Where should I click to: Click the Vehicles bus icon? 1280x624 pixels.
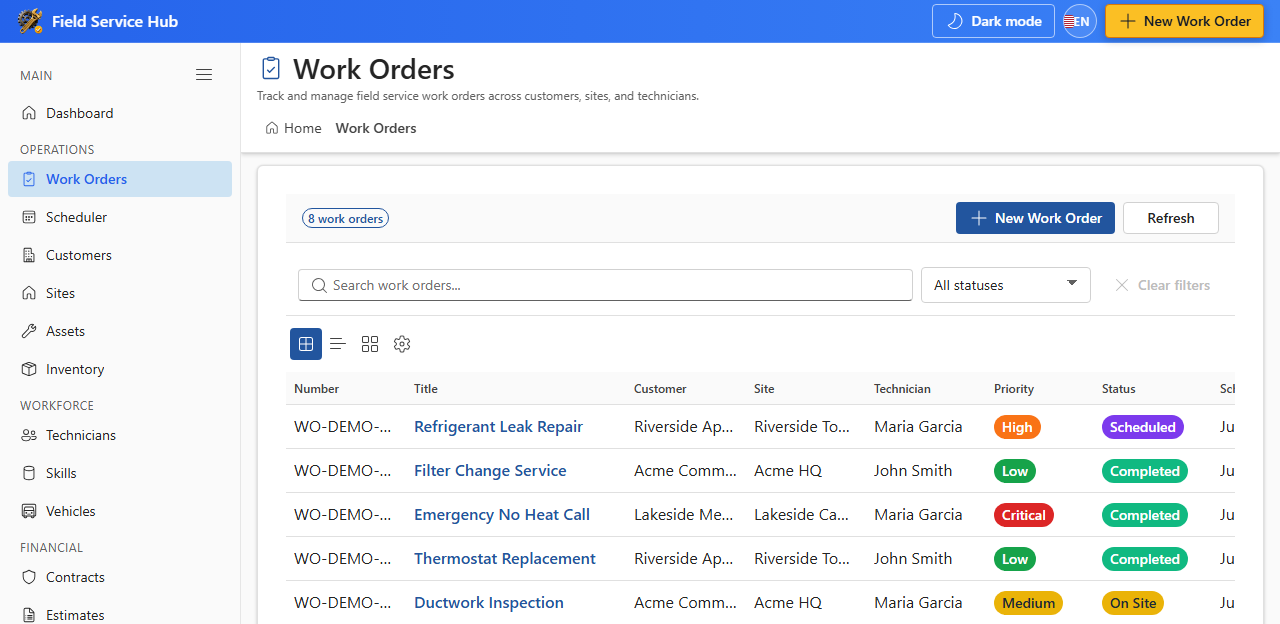29,511
